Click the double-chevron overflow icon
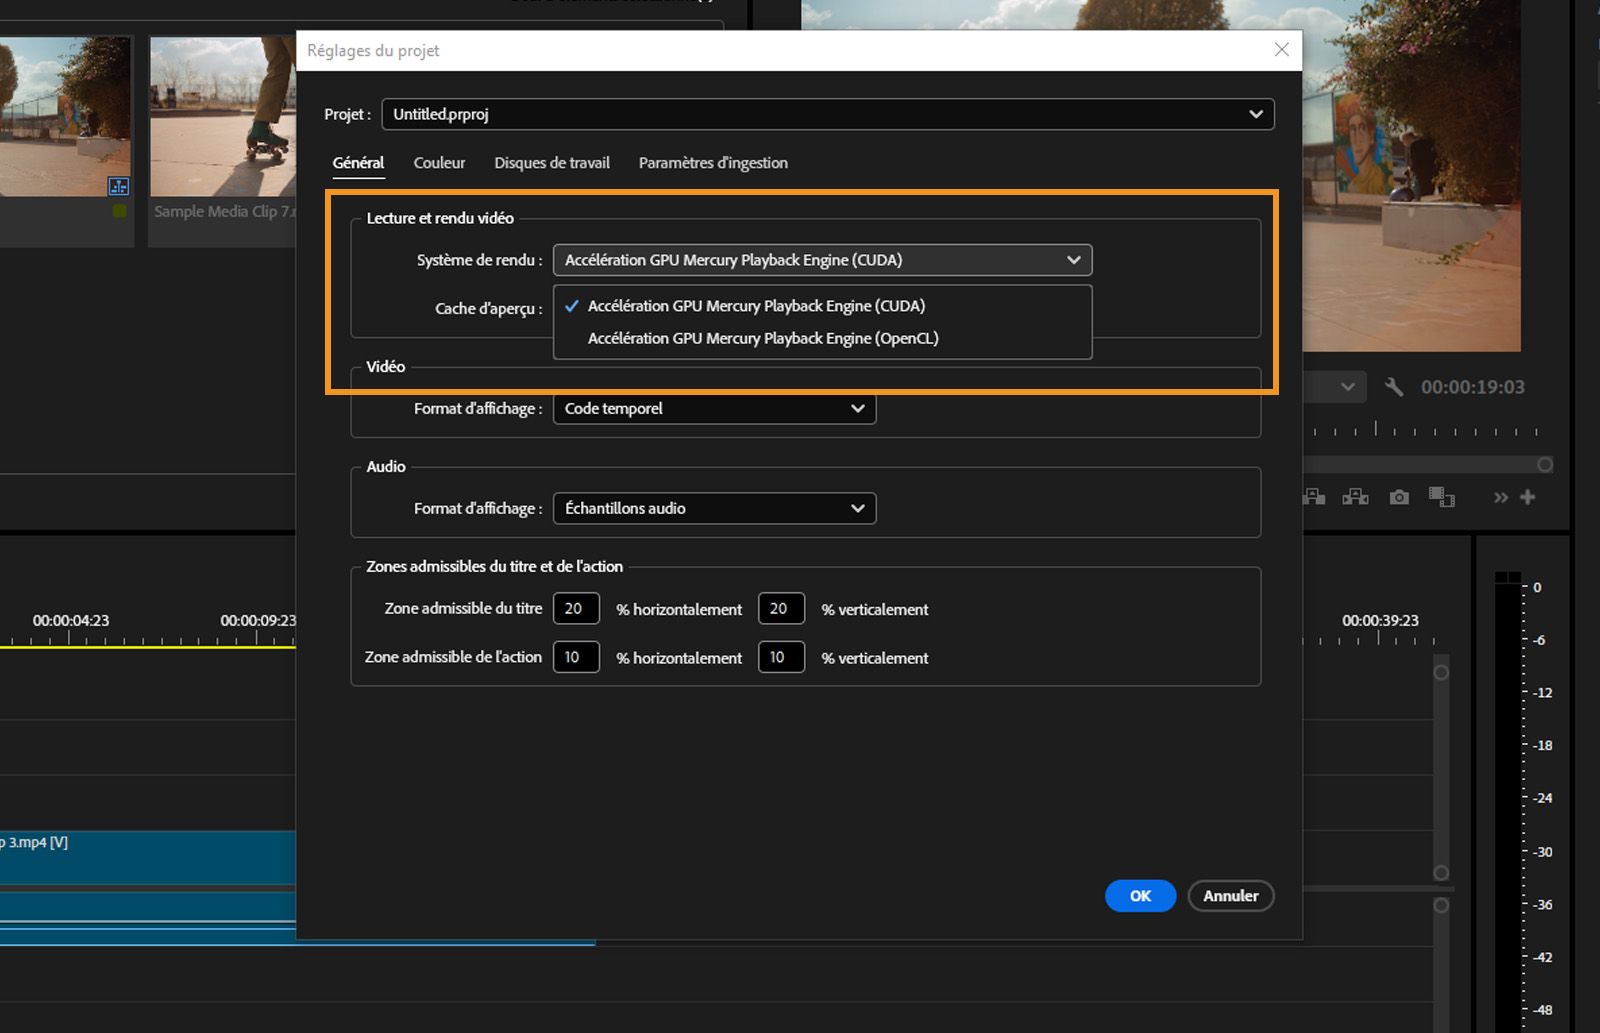The height and width of the screenshot is (1033, 1600). (1500, 497)
